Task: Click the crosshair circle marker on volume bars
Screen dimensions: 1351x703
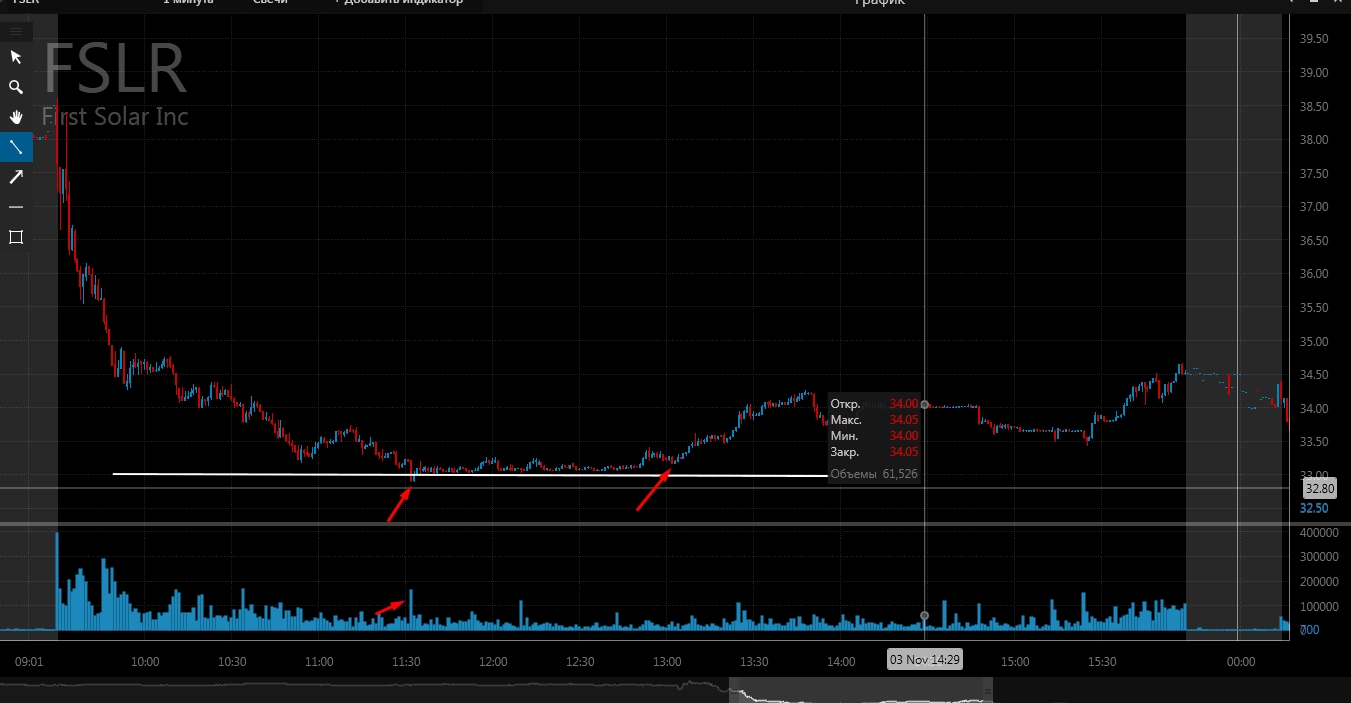Action: (x=924, y=616)
